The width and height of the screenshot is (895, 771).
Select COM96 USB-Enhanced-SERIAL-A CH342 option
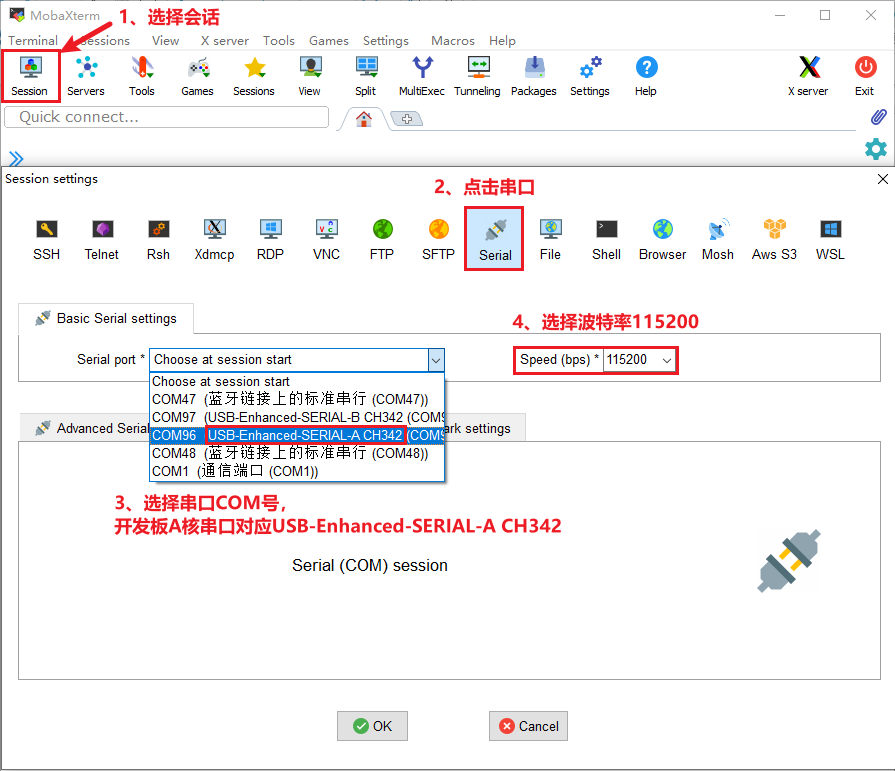(x=297, y=435)
